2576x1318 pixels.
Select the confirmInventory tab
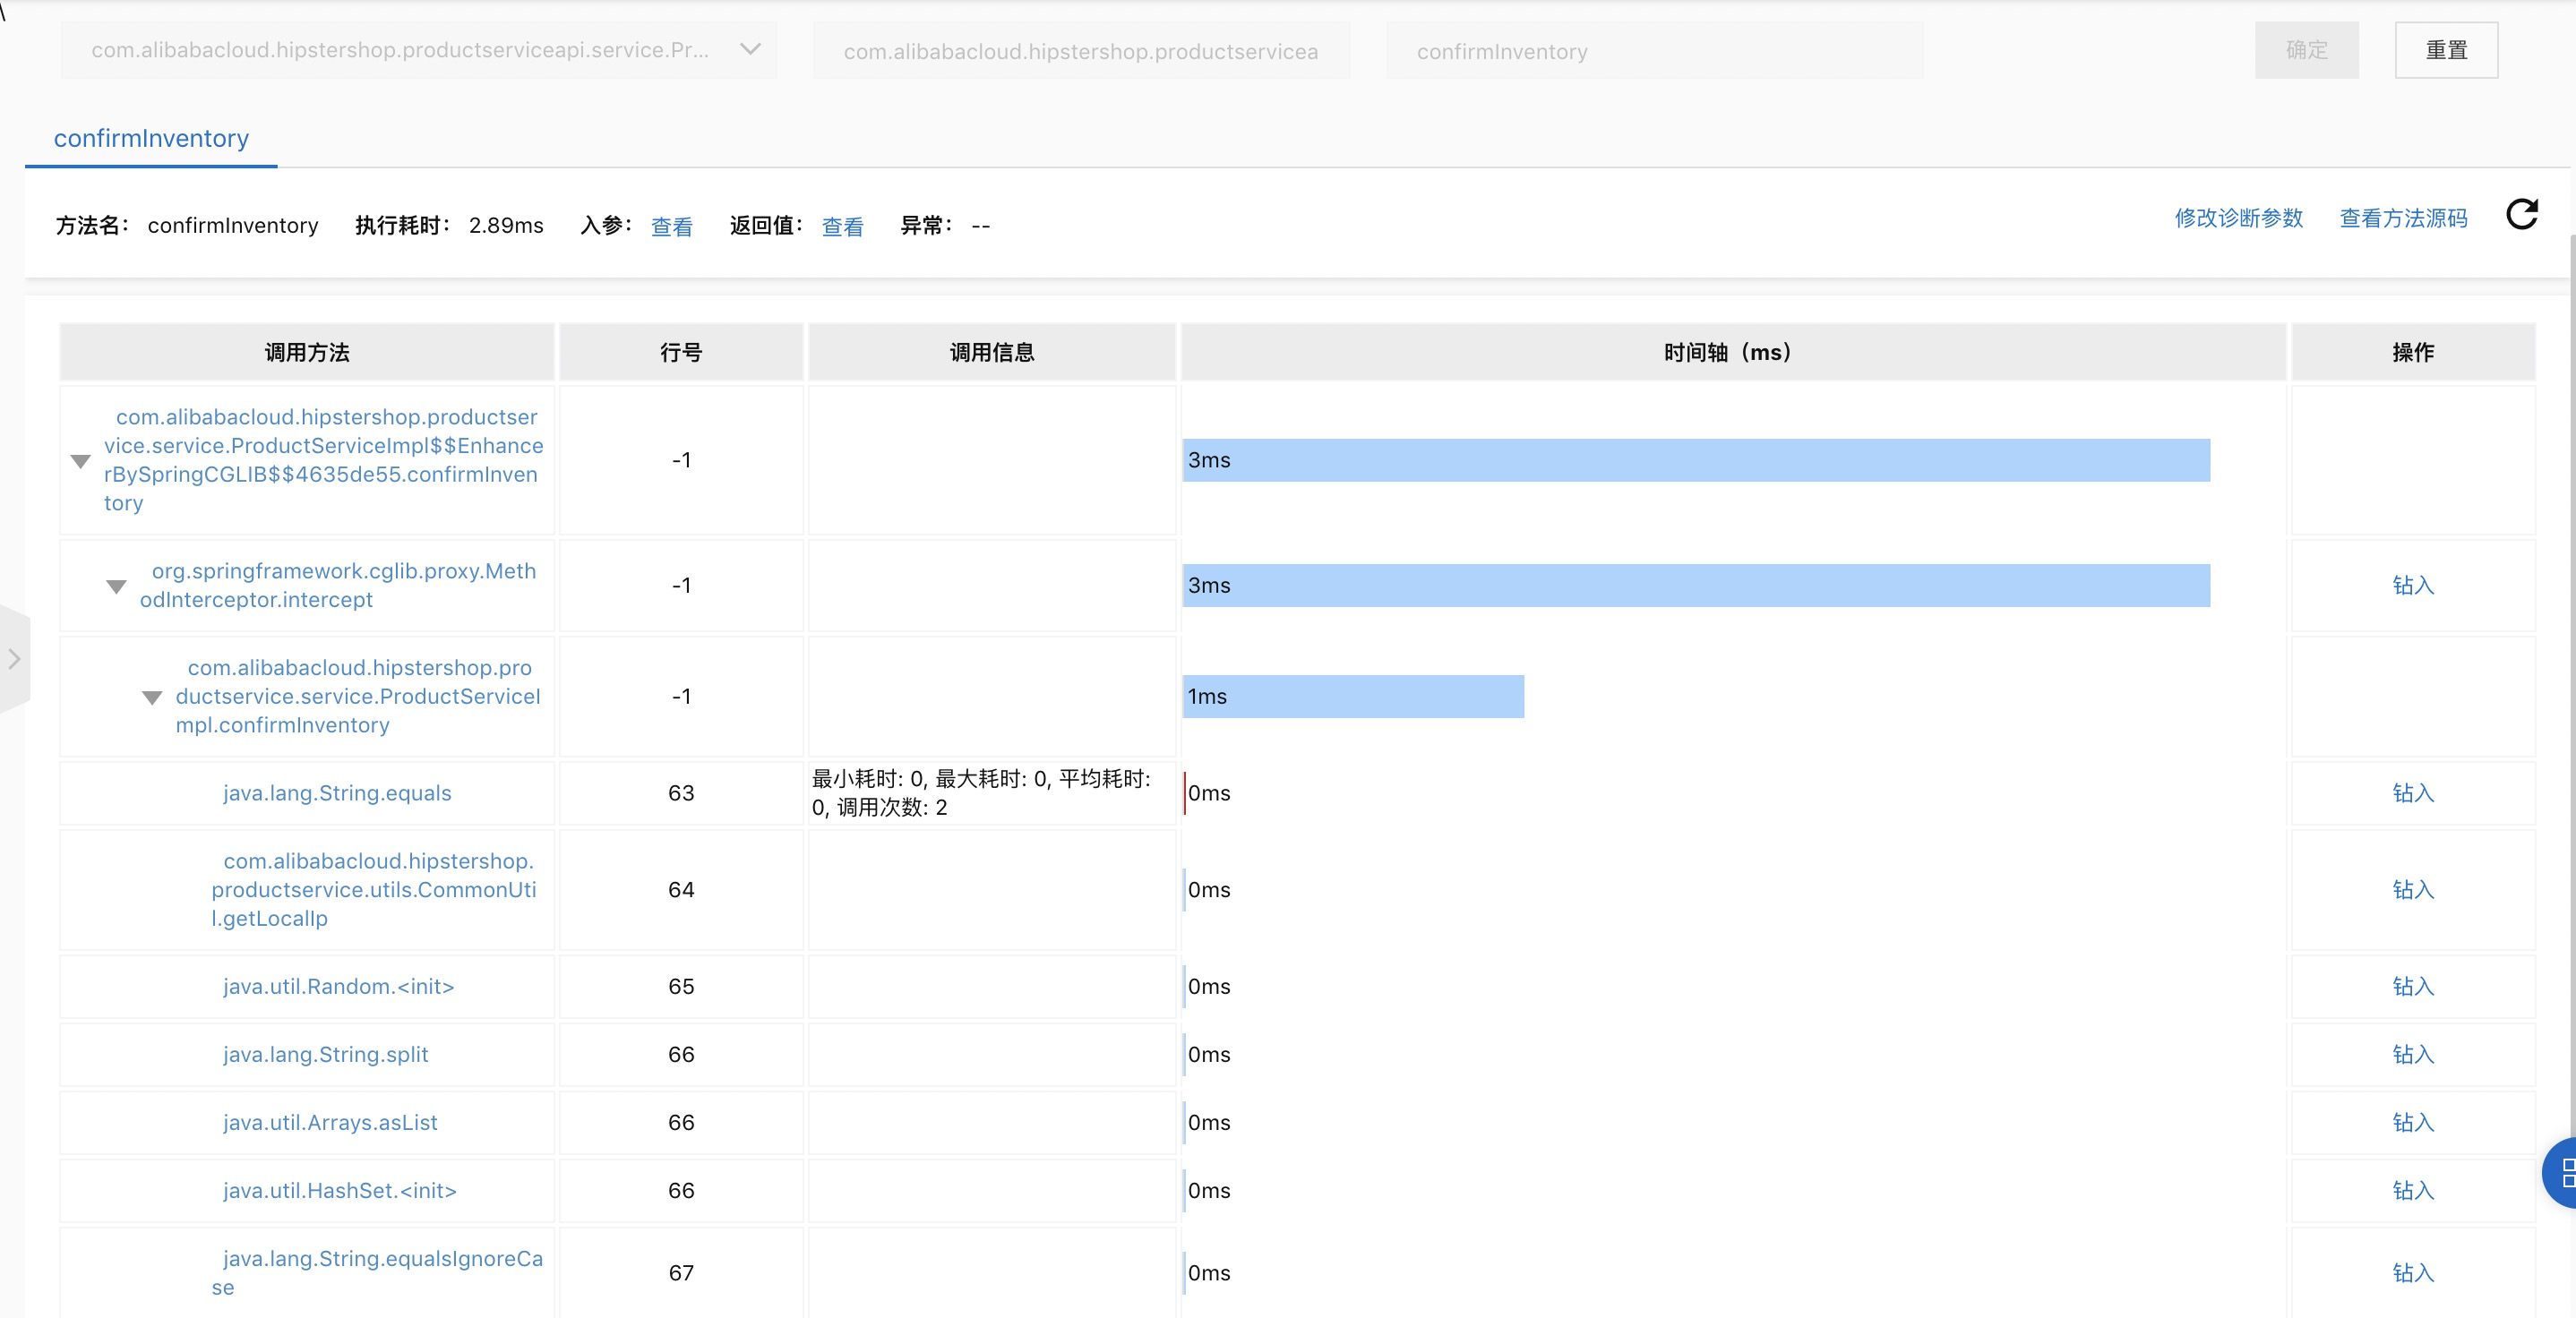pos(151,138)
